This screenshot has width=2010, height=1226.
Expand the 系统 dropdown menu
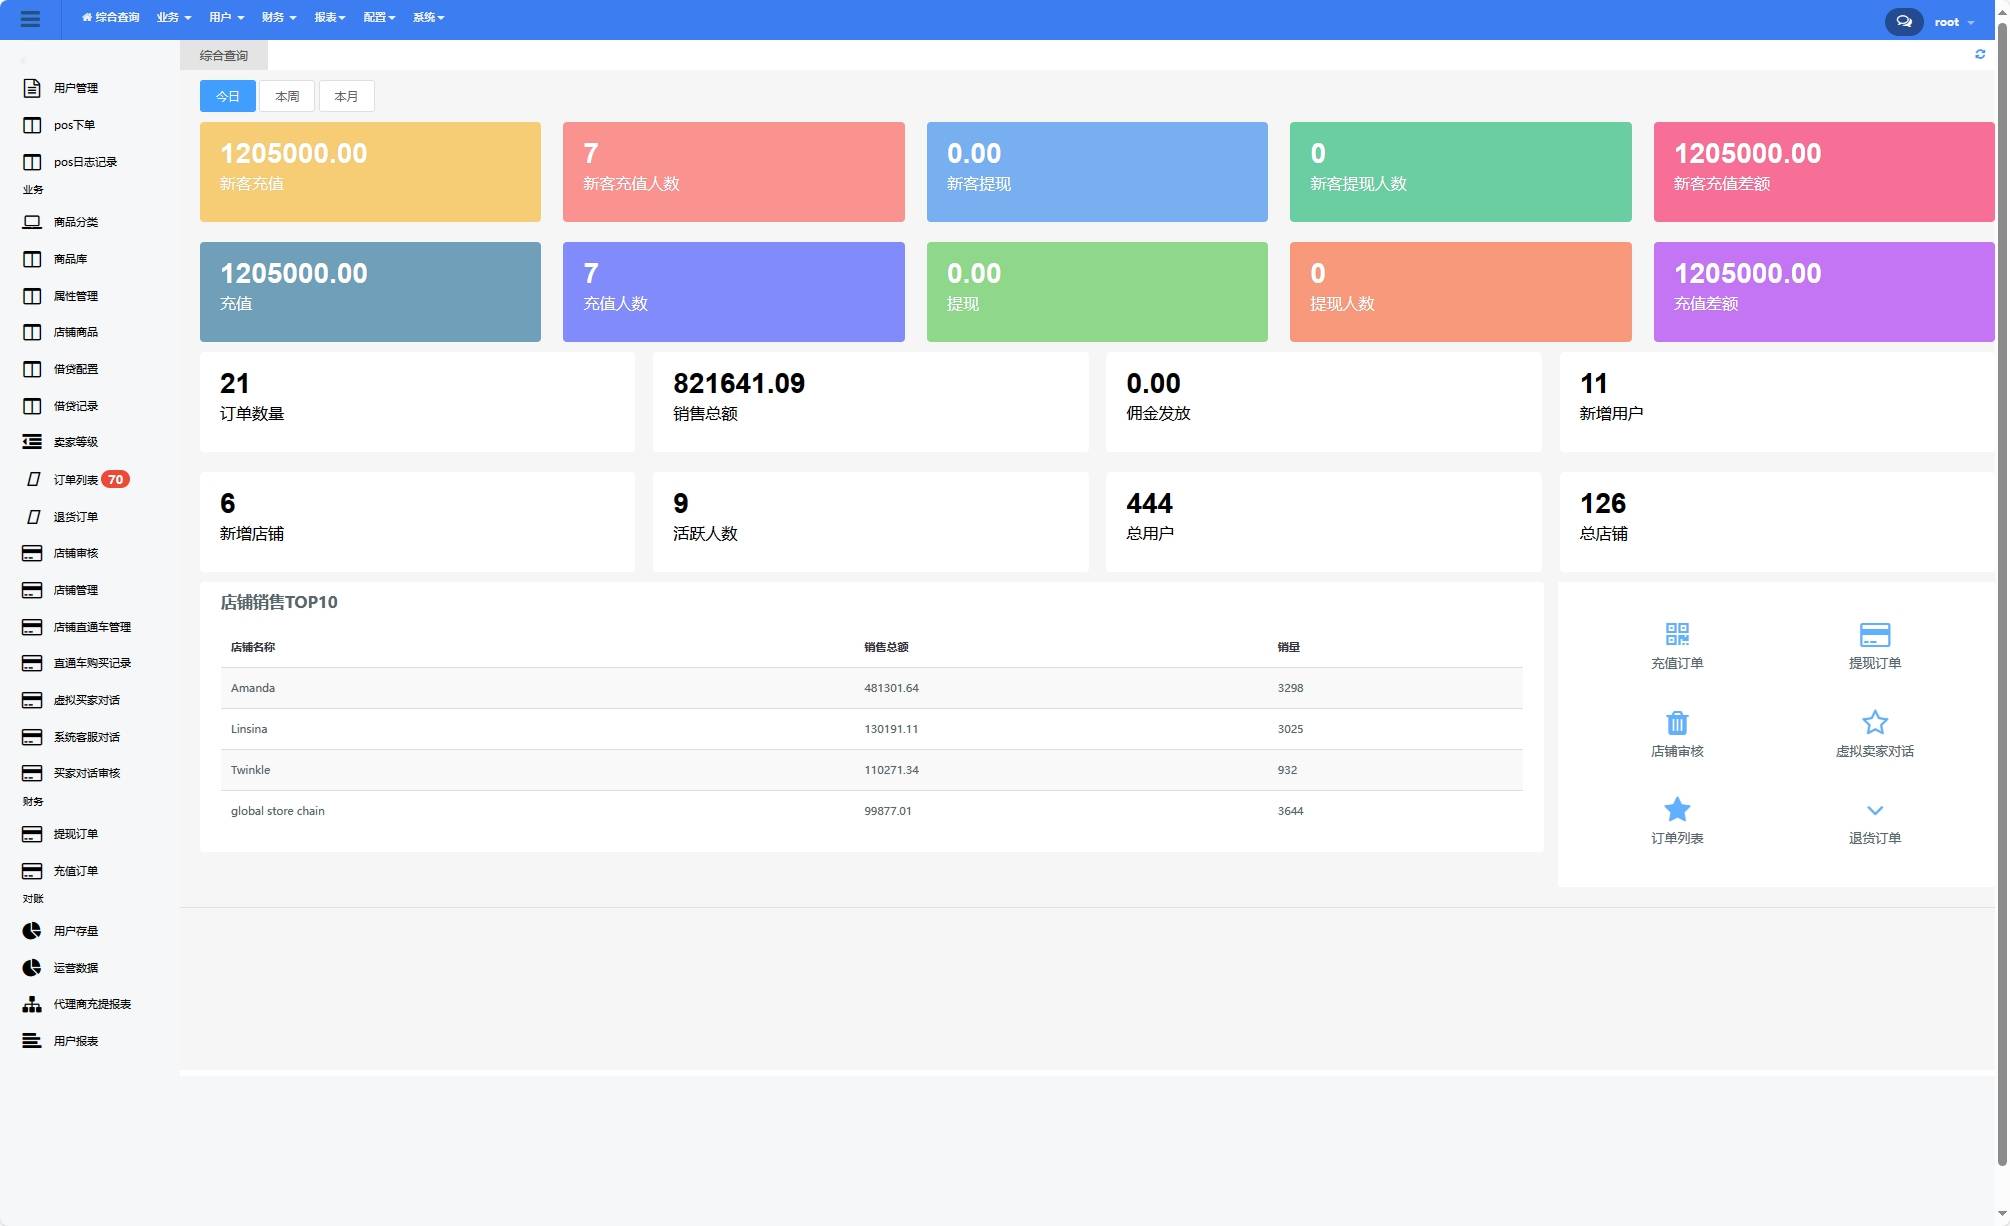tap(426, 17)
